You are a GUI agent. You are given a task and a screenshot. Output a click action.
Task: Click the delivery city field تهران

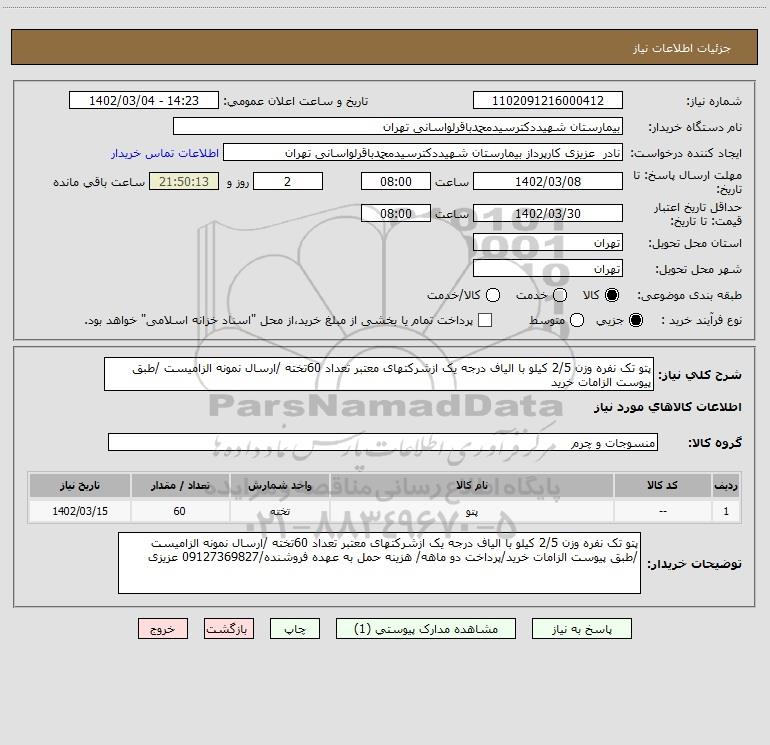(x=548, y=269)
